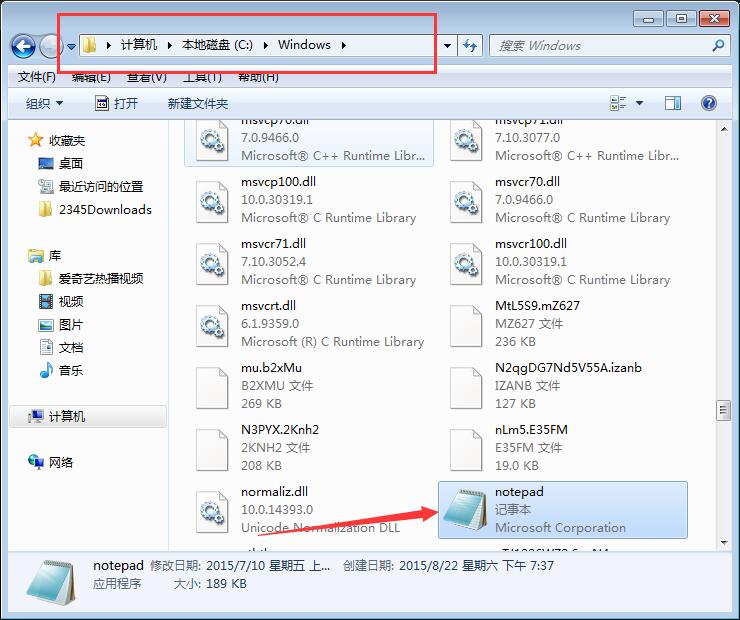
Task: Click the msvcr71.dll file icon
Action: 212,264
